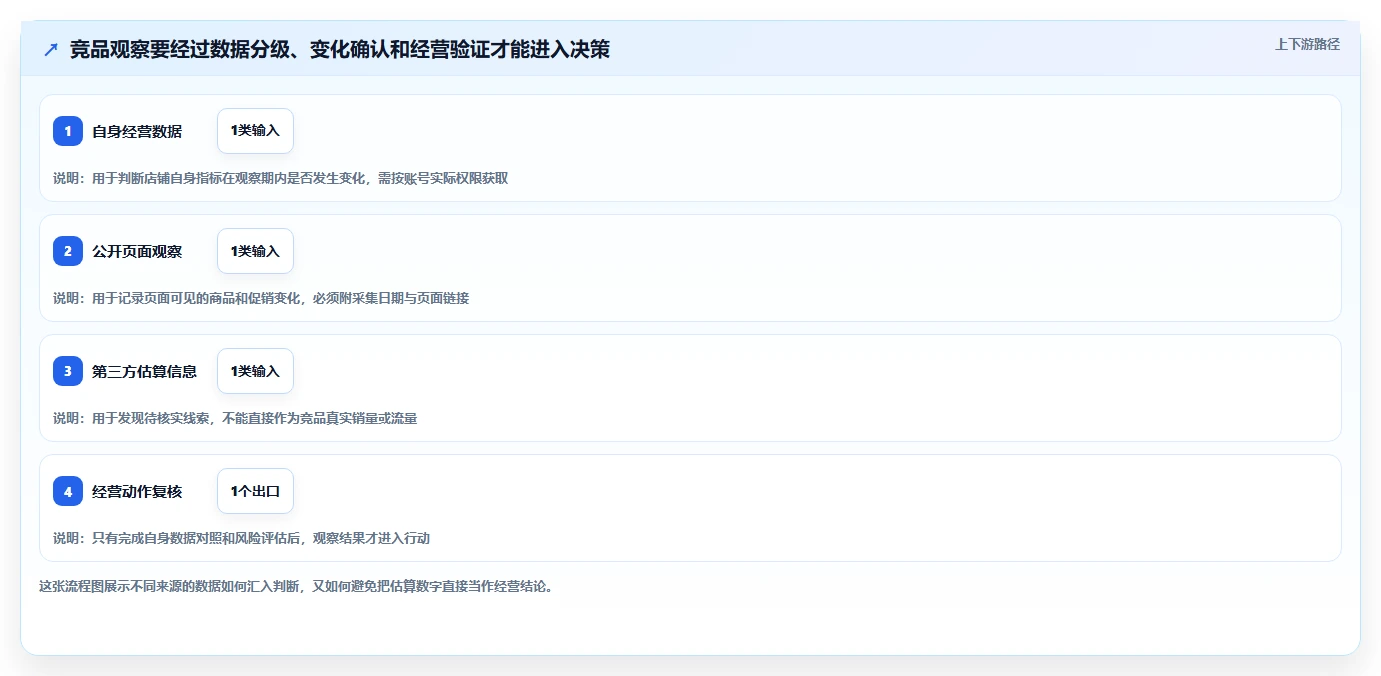Click the 1类输入 tag next to 公开页面观察
Viewport: 1381px width, 676px height.
coord(255,251)
